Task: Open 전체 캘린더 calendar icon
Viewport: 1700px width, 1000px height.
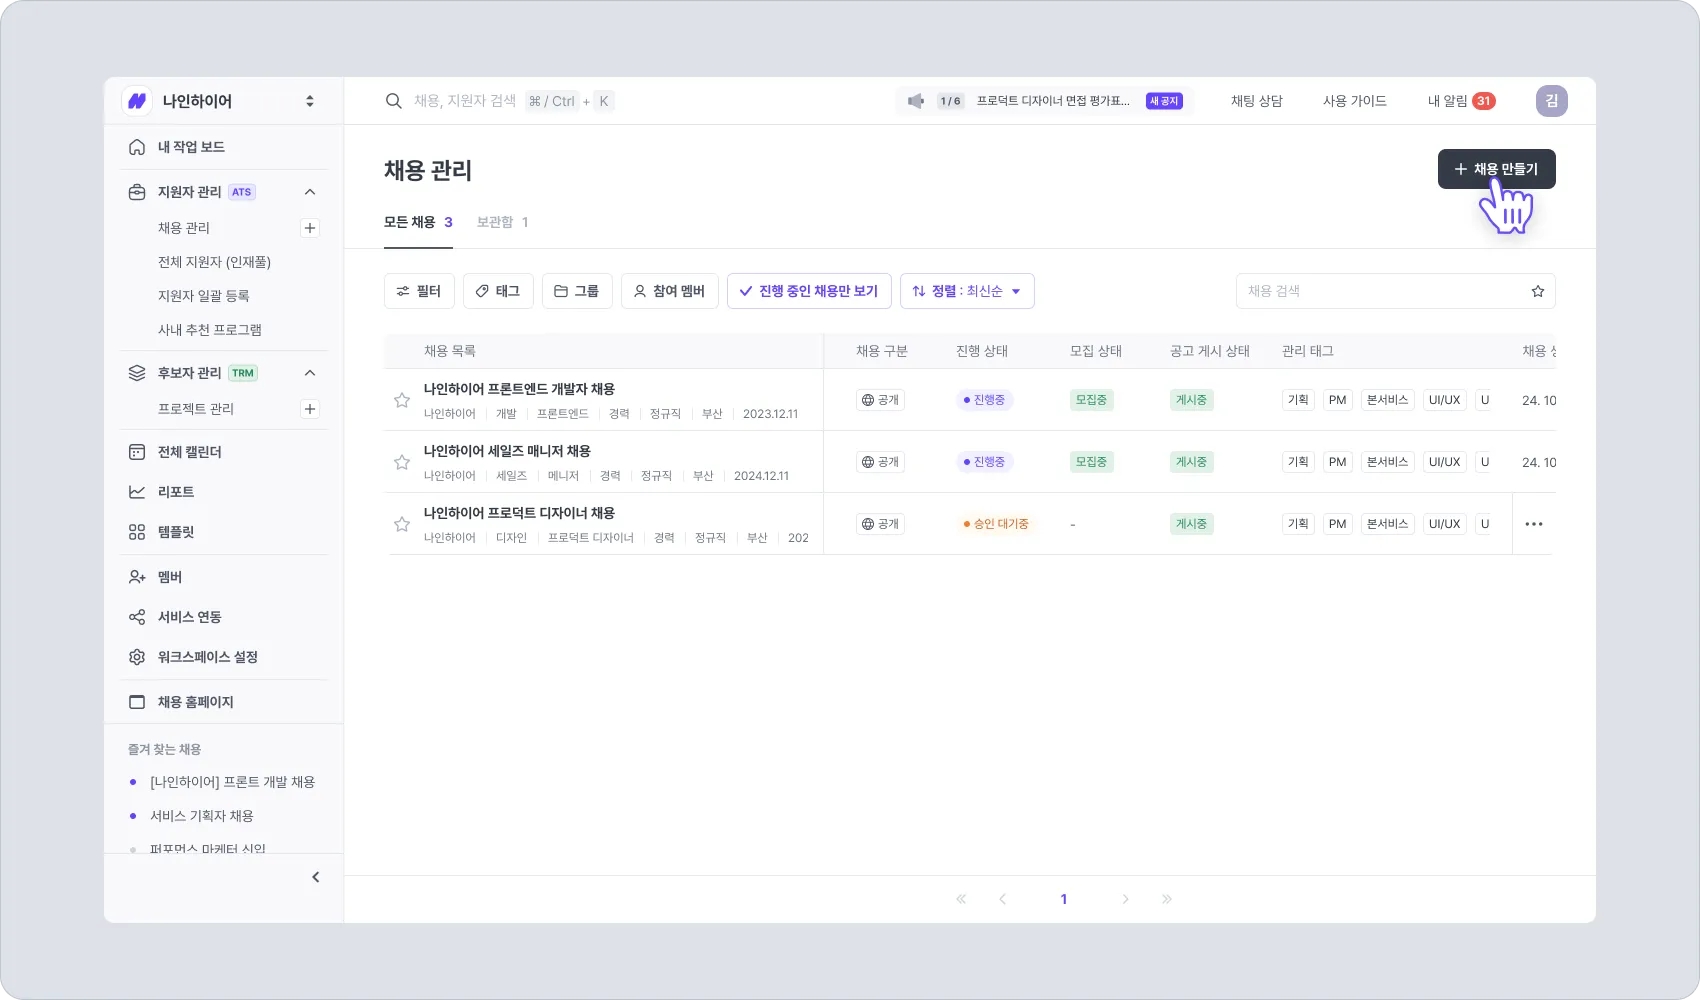Action: click(137, 452)
